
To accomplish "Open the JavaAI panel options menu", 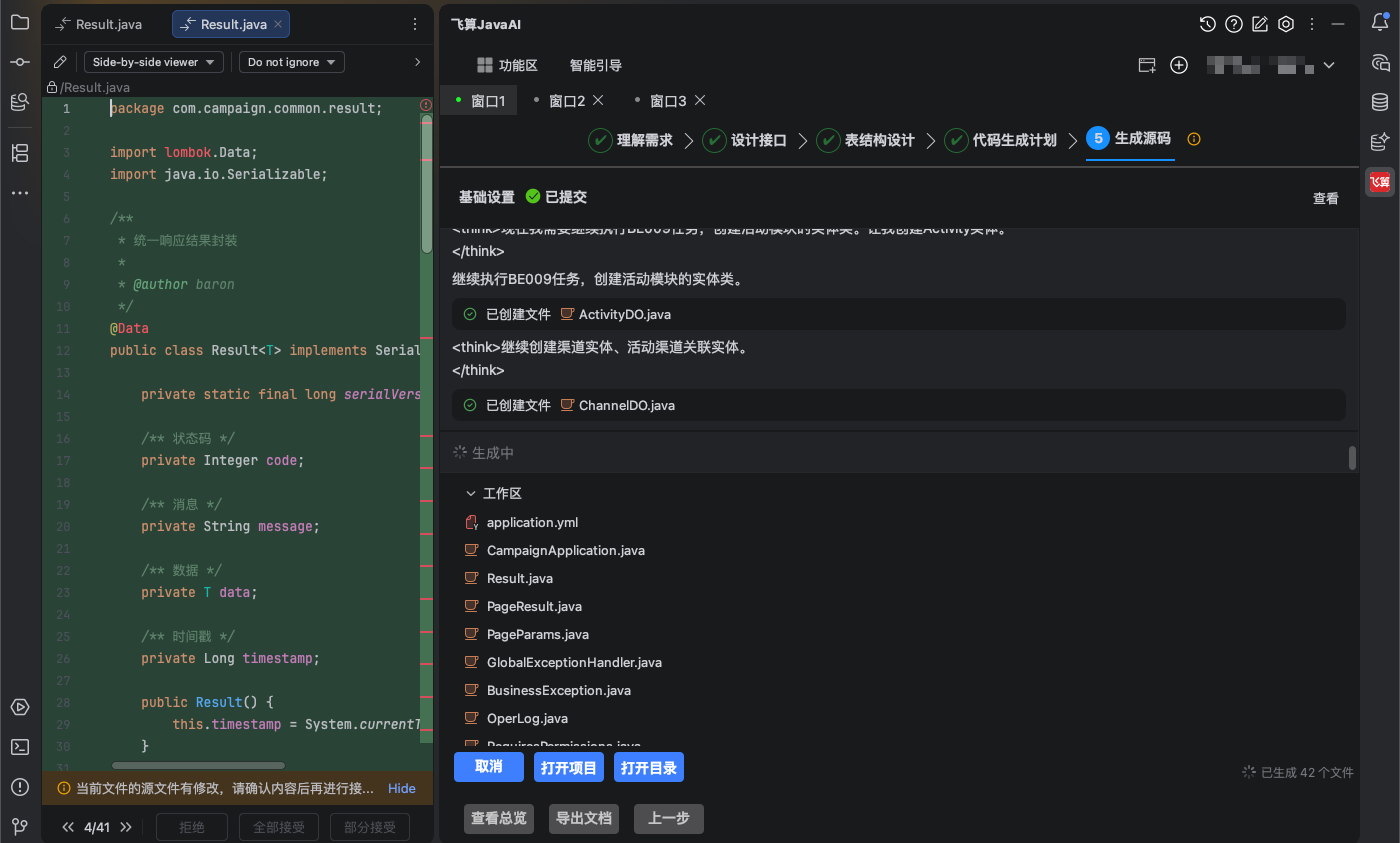I will 1312,24.
